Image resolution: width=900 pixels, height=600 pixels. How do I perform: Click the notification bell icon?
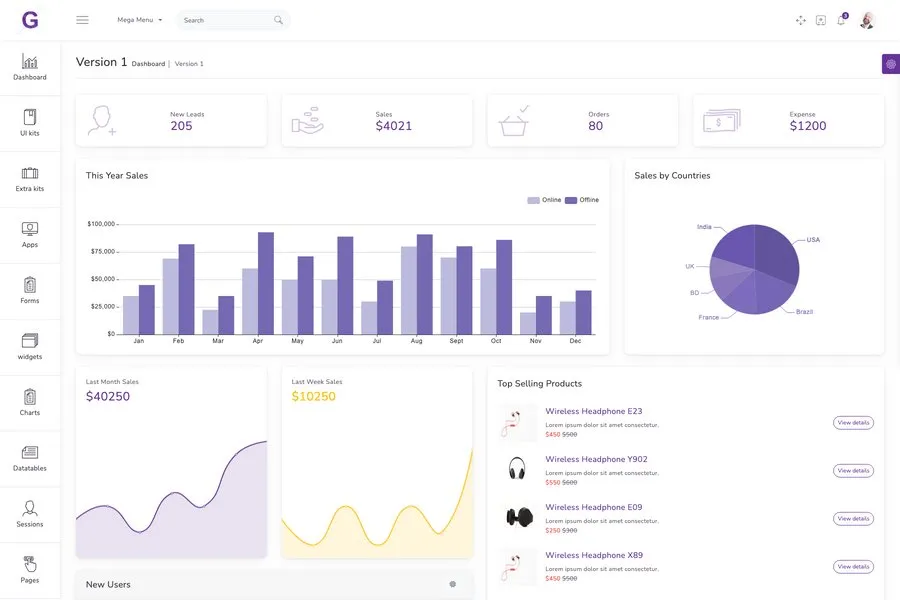[841, 20]
